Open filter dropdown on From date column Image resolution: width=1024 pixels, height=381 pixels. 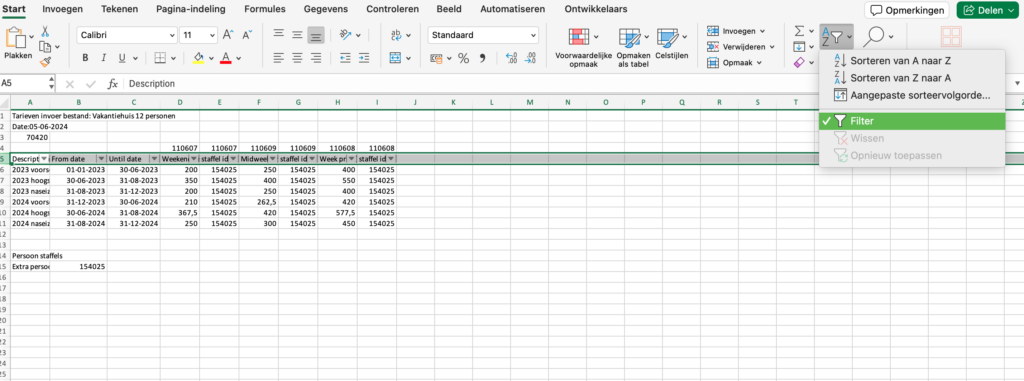click(x=101, y=159)
